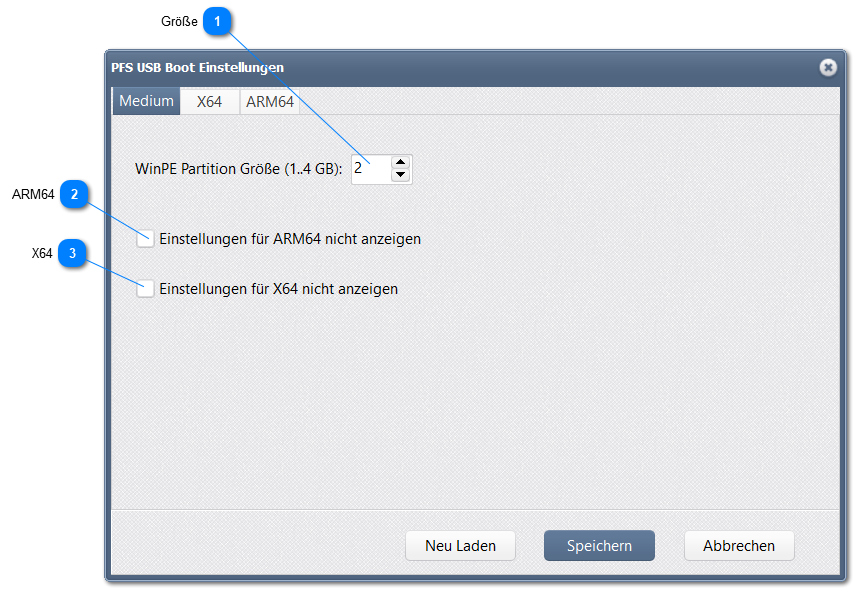Viewport: 856px width, 591px height.
Task: Decrease WinPE partition size with down arrow
Action: (400, 176)
